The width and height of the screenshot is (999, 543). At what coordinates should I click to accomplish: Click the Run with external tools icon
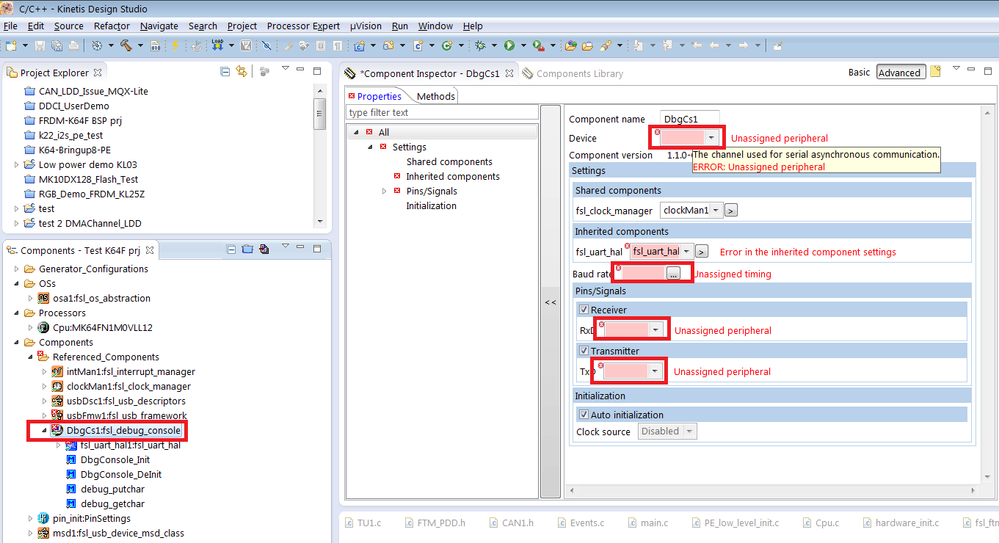(538, 46)
